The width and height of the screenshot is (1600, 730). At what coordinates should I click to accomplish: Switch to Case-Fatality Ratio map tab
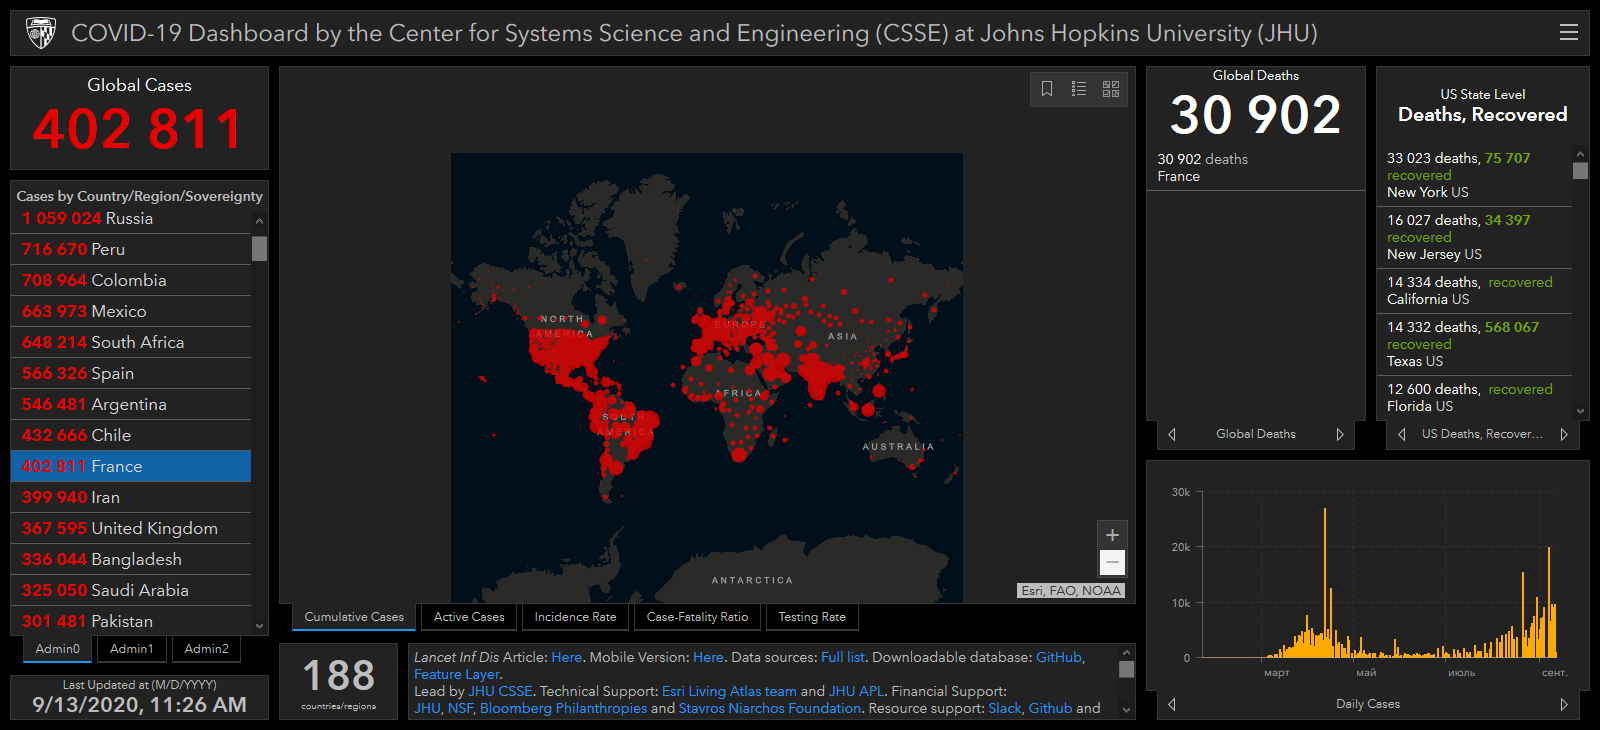point(697,617)
